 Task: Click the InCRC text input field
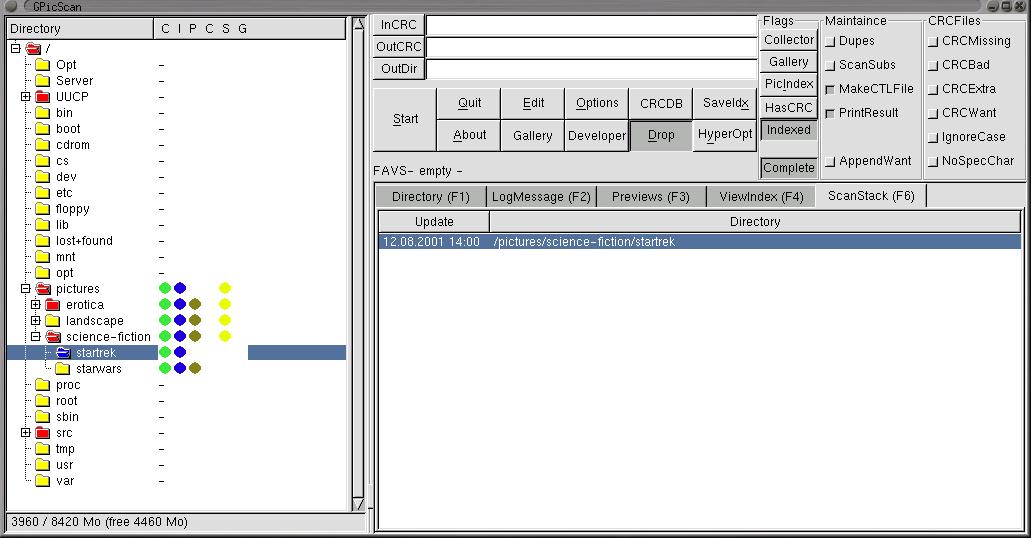click(591, 25)
